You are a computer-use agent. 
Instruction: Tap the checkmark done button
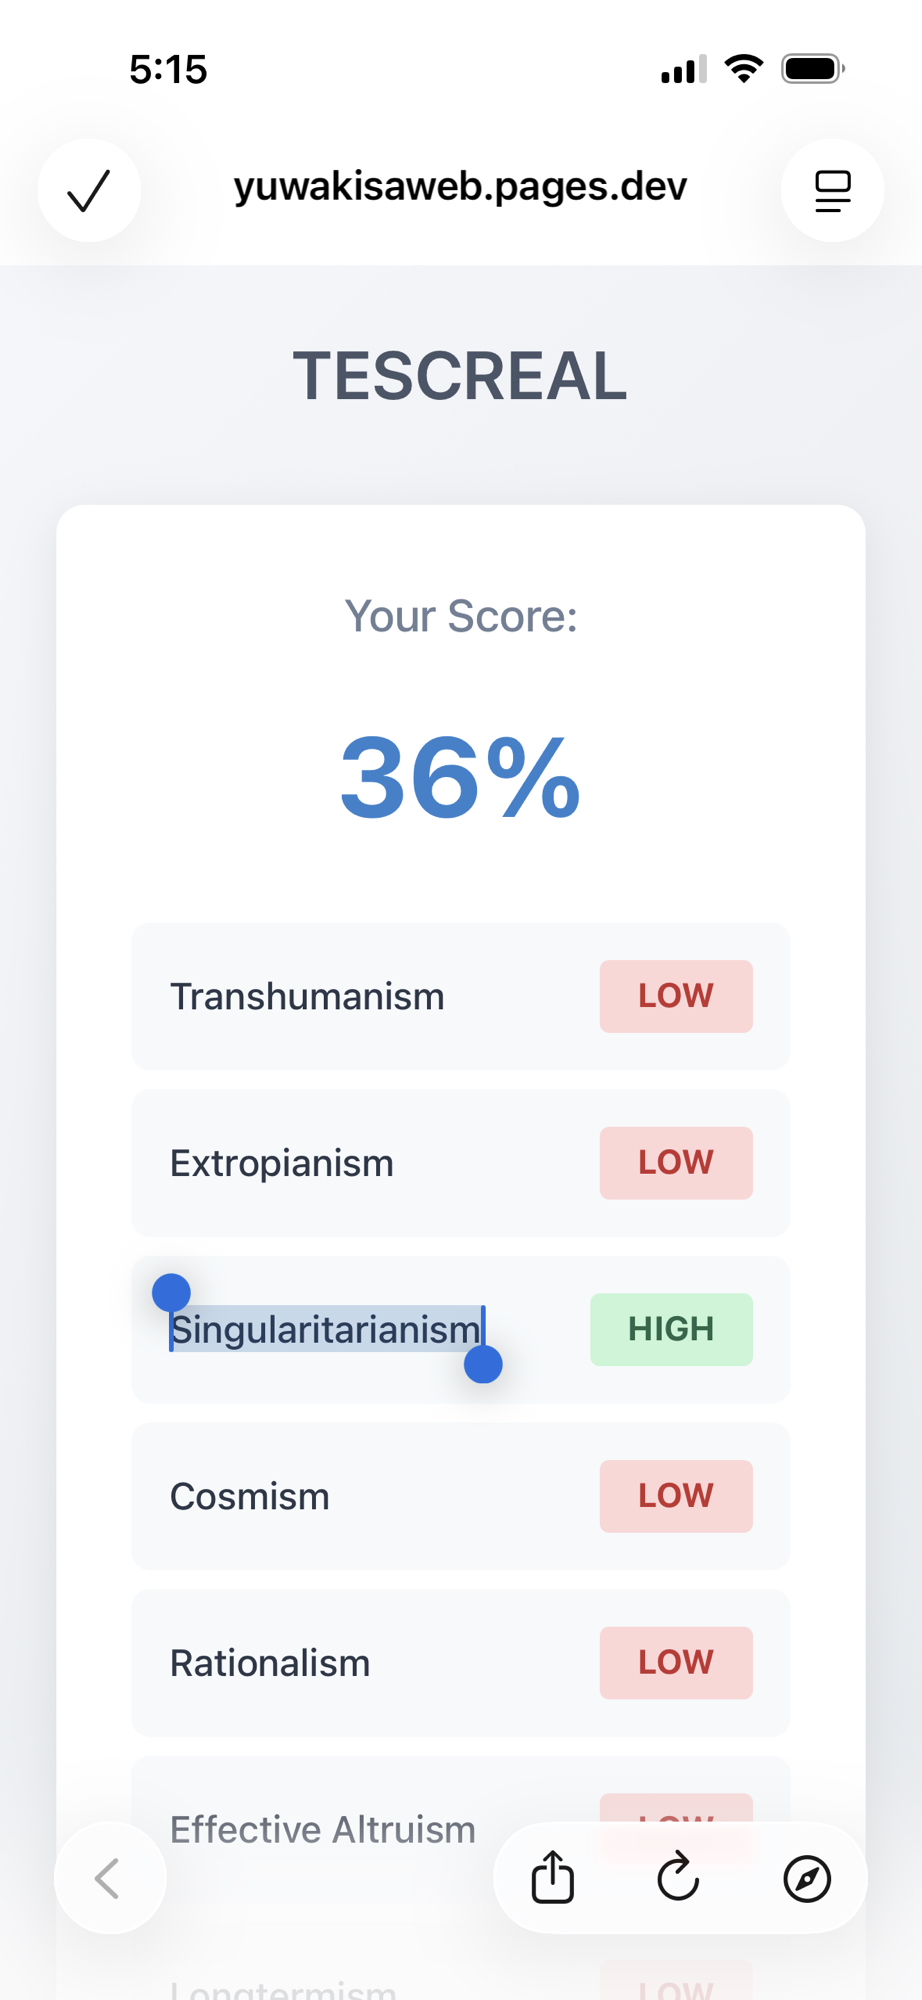point(89,190)
